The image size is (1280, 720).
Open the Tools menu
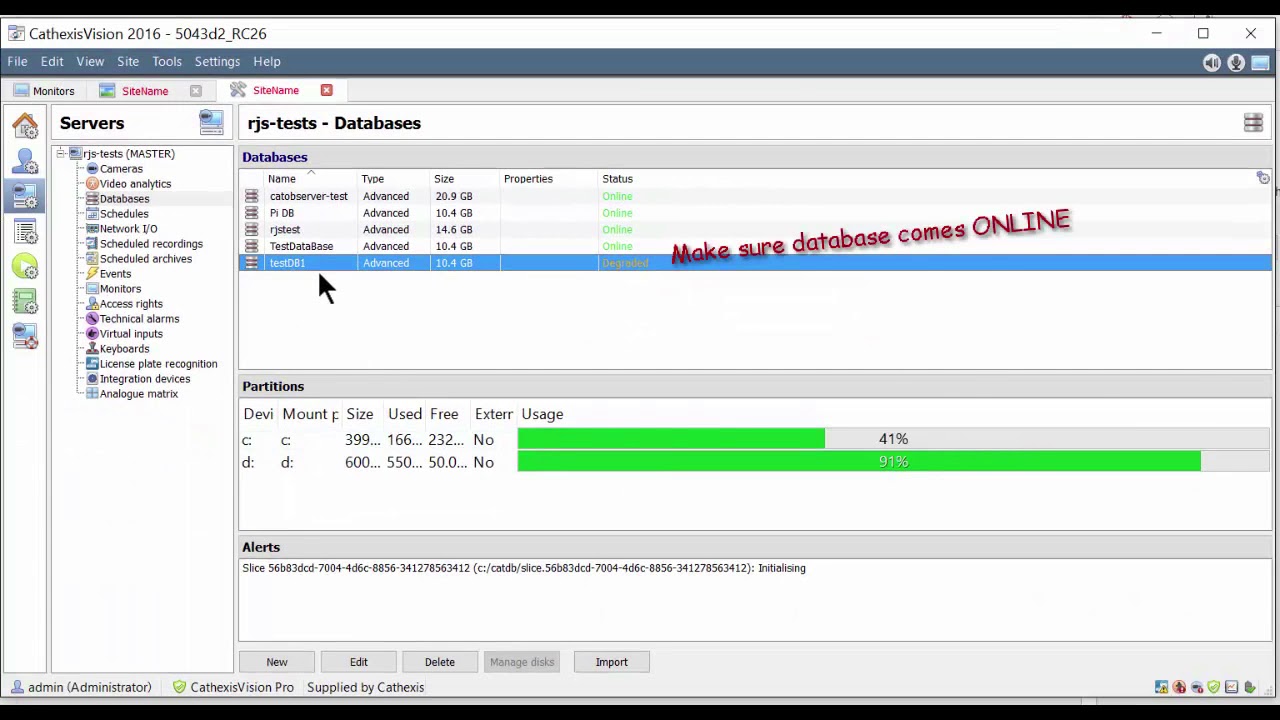(x=167, y=62)
